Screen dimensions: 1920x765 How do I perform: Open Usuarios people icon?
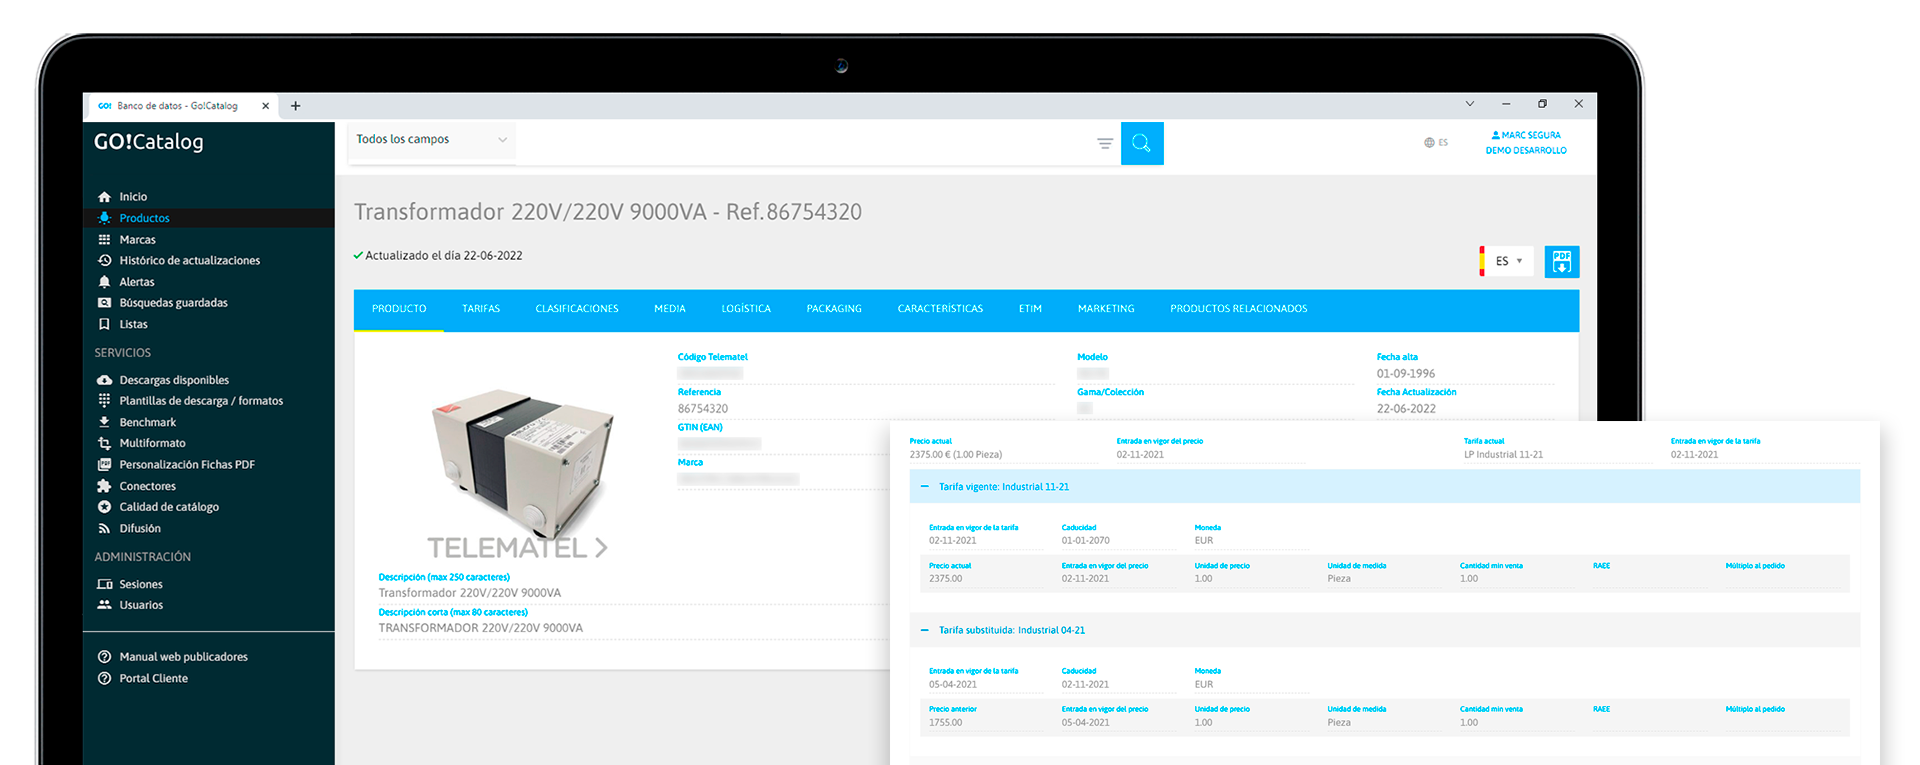pos(104,605)
